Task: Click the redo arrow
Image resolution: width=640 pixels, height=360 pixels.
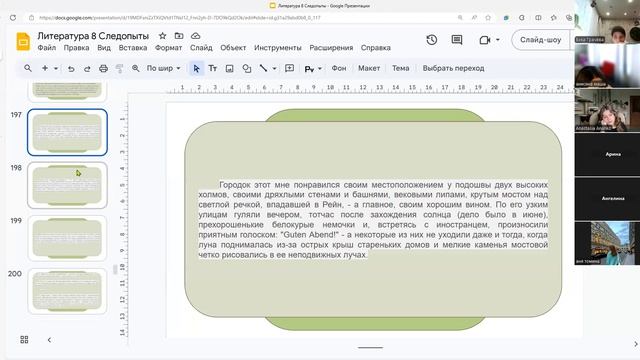Action: (x=87, y=69)
